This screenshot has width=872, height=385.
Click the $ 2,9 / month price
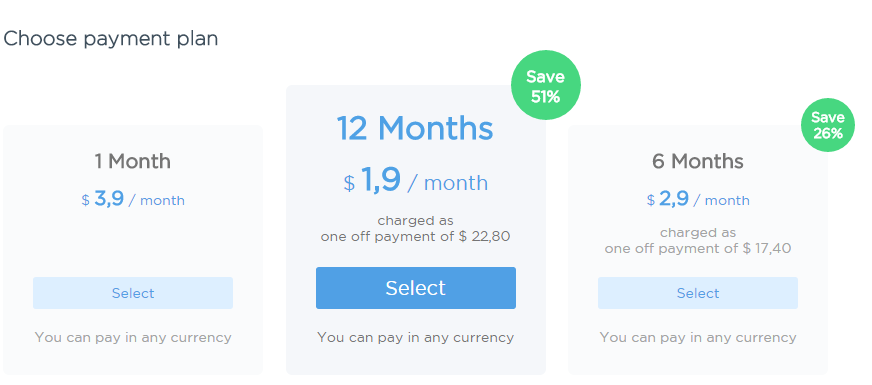(x=698, y=199)
